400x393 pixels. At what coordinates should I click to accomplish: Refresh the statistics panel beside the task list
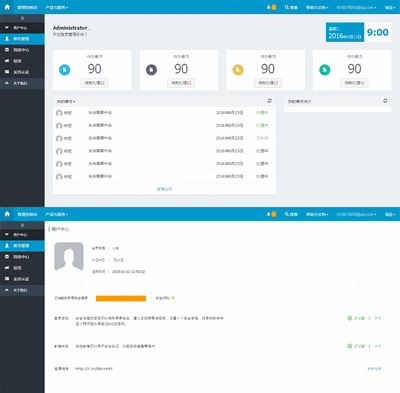[x=385, y=101]
